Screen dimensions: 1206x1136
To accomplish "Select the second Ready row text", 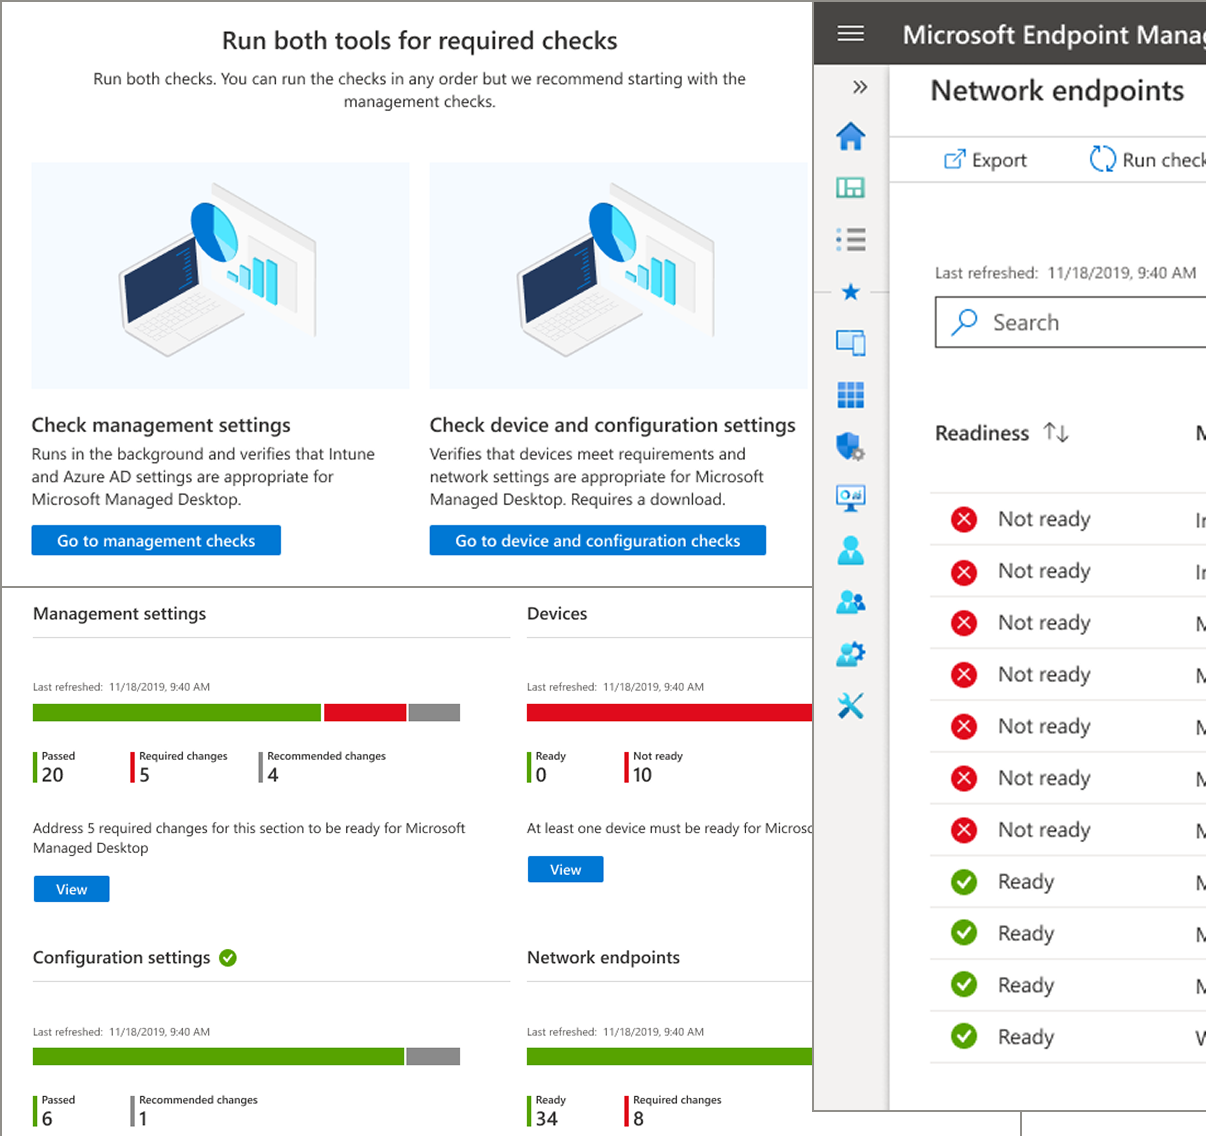I will pos(1026,934).
